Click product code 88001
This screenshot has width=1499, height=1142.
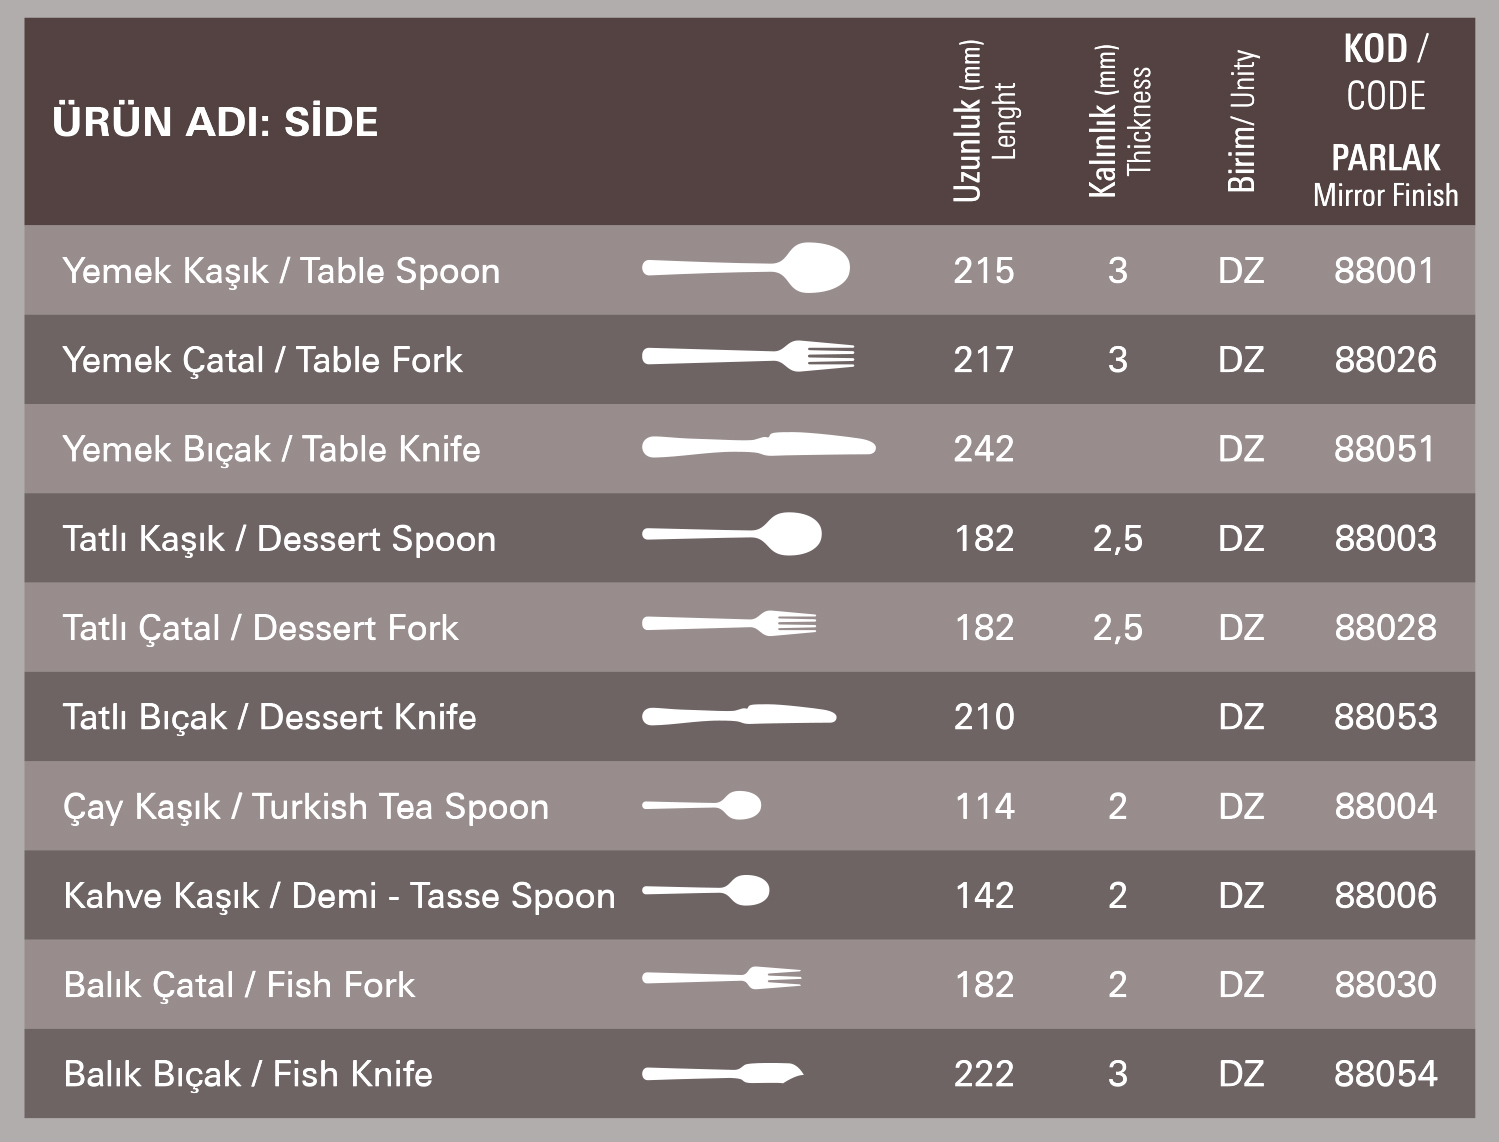pos(1384,270)
